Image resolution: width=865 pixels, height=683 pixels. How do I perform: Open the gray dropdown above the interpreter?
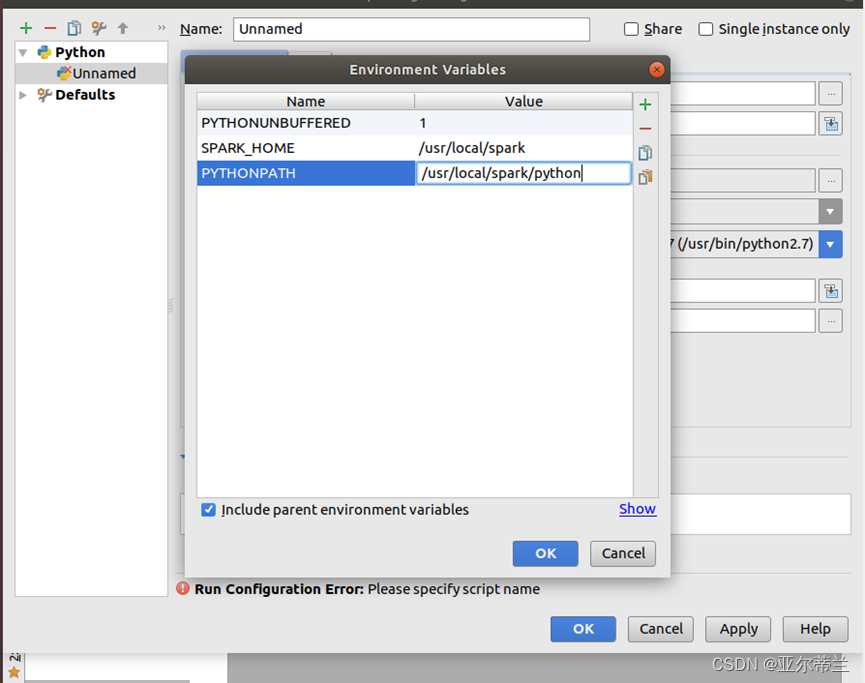pos(830,211)
